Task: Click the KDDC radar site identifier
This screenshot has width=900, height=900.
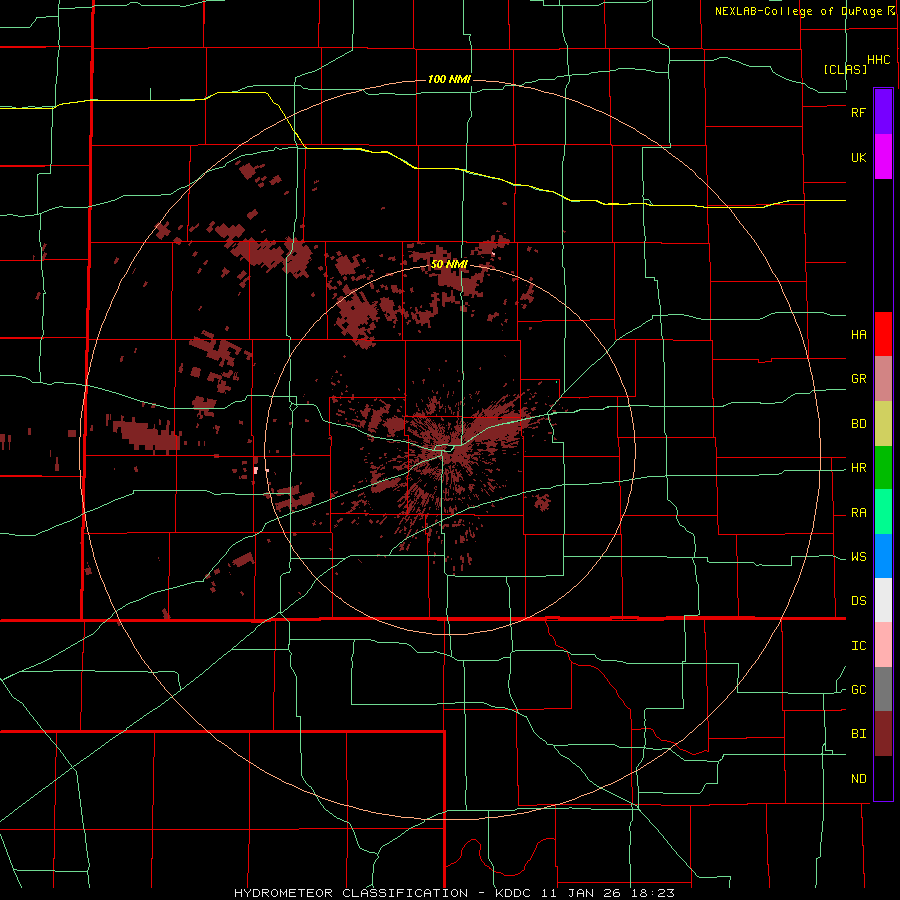Action: (515, 893)
